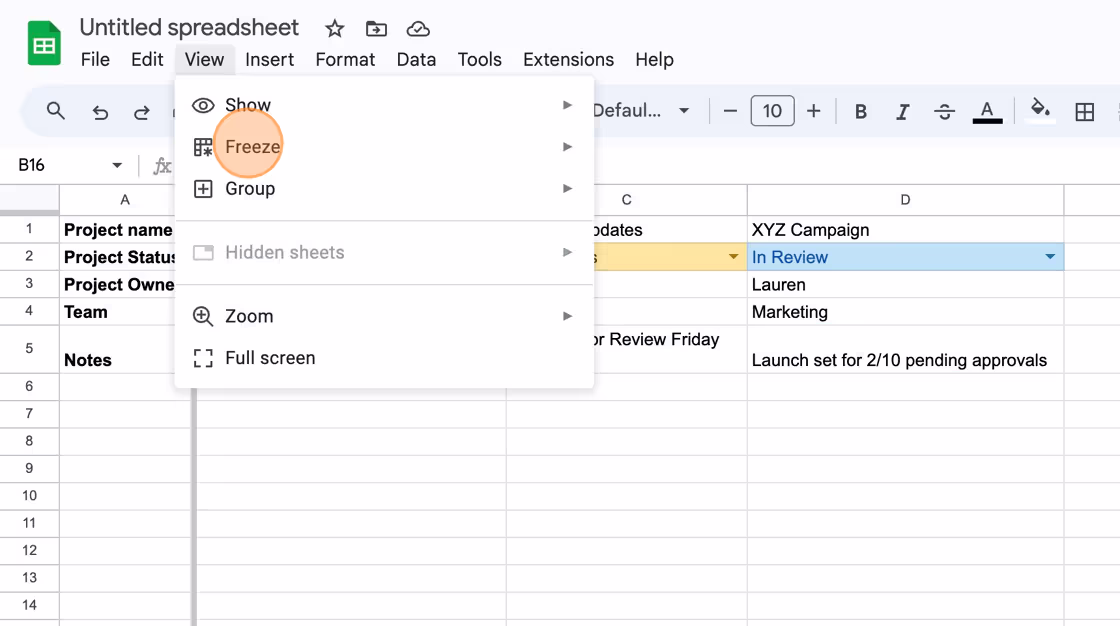Select row 14 header
The width and height of the screenshot is (1120, 626).
coord(29,605)
